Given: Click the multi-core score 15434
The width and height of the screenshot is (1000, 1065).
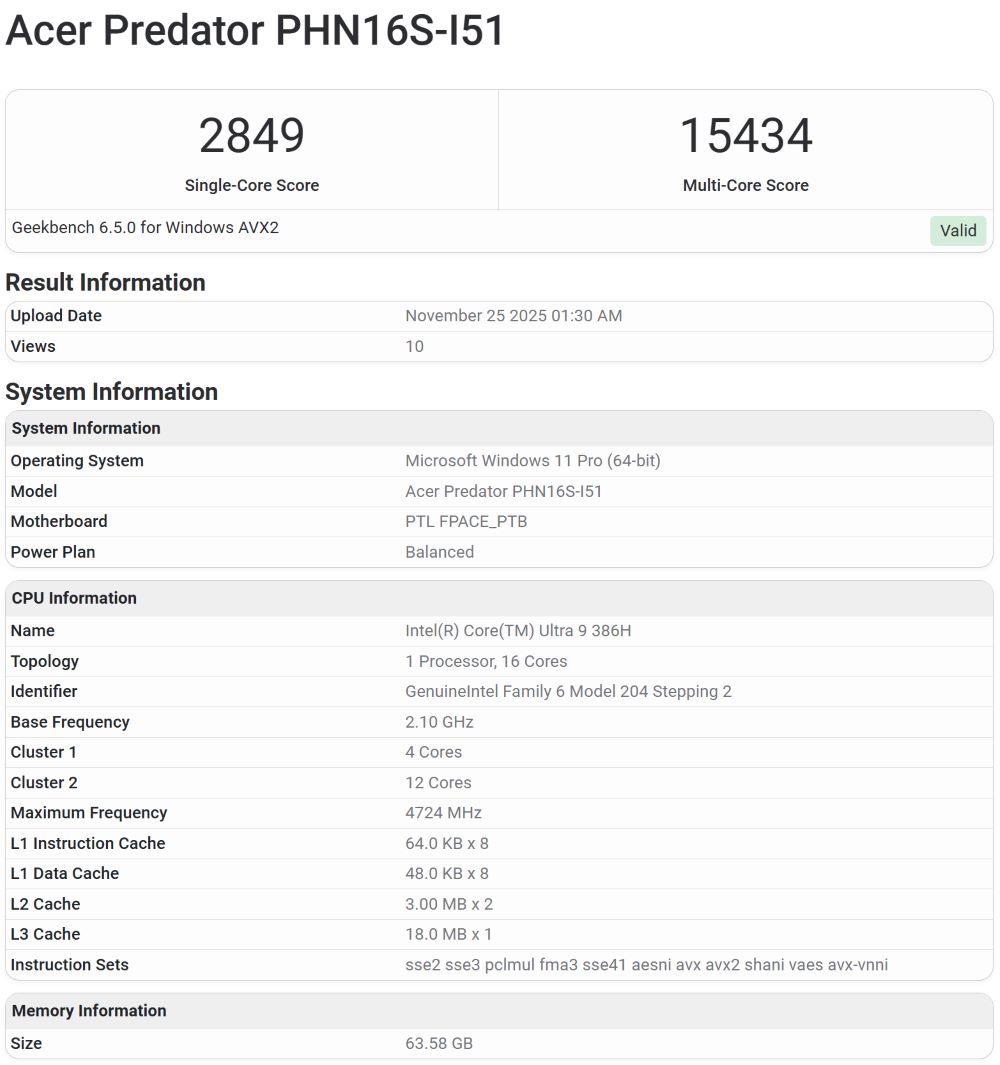Looking at the screenshot, I should tap(745, 136).
